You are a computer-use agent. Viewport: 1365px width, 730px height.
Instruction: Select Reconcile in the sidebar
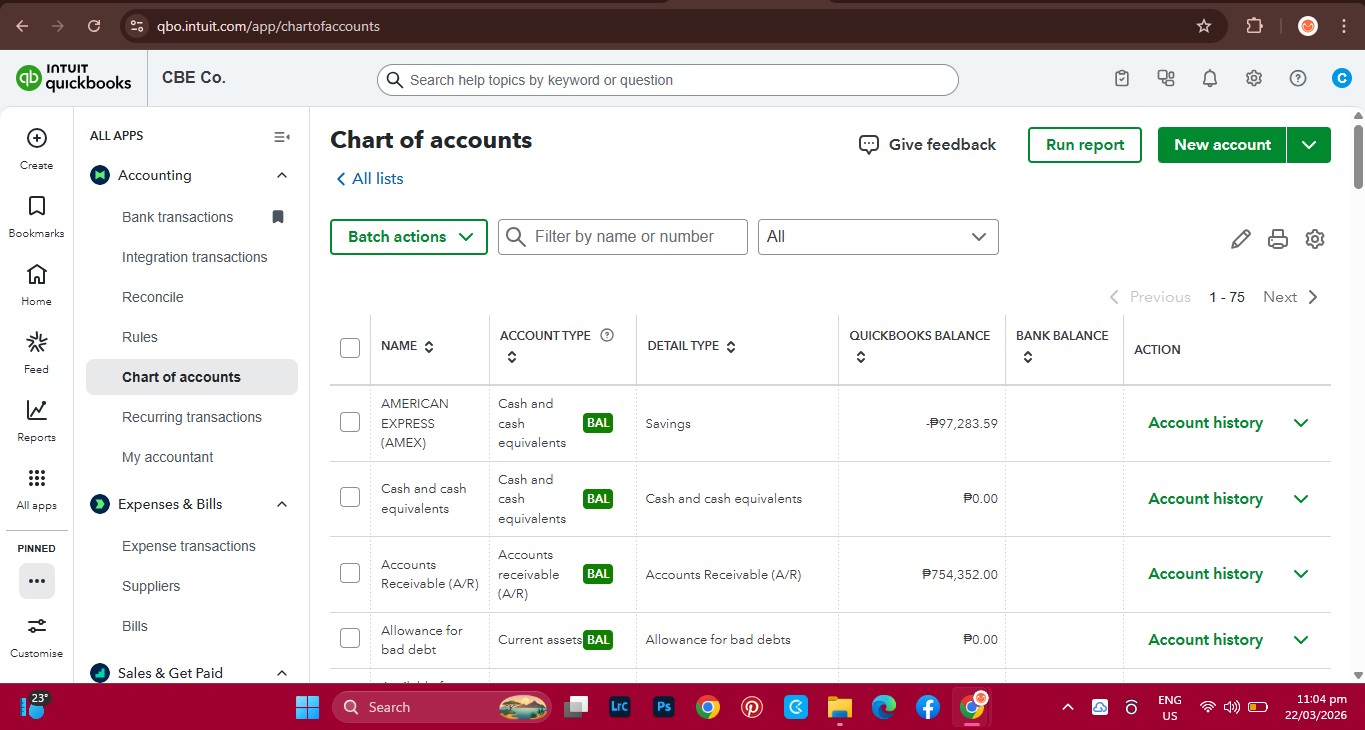coord(153,297)
